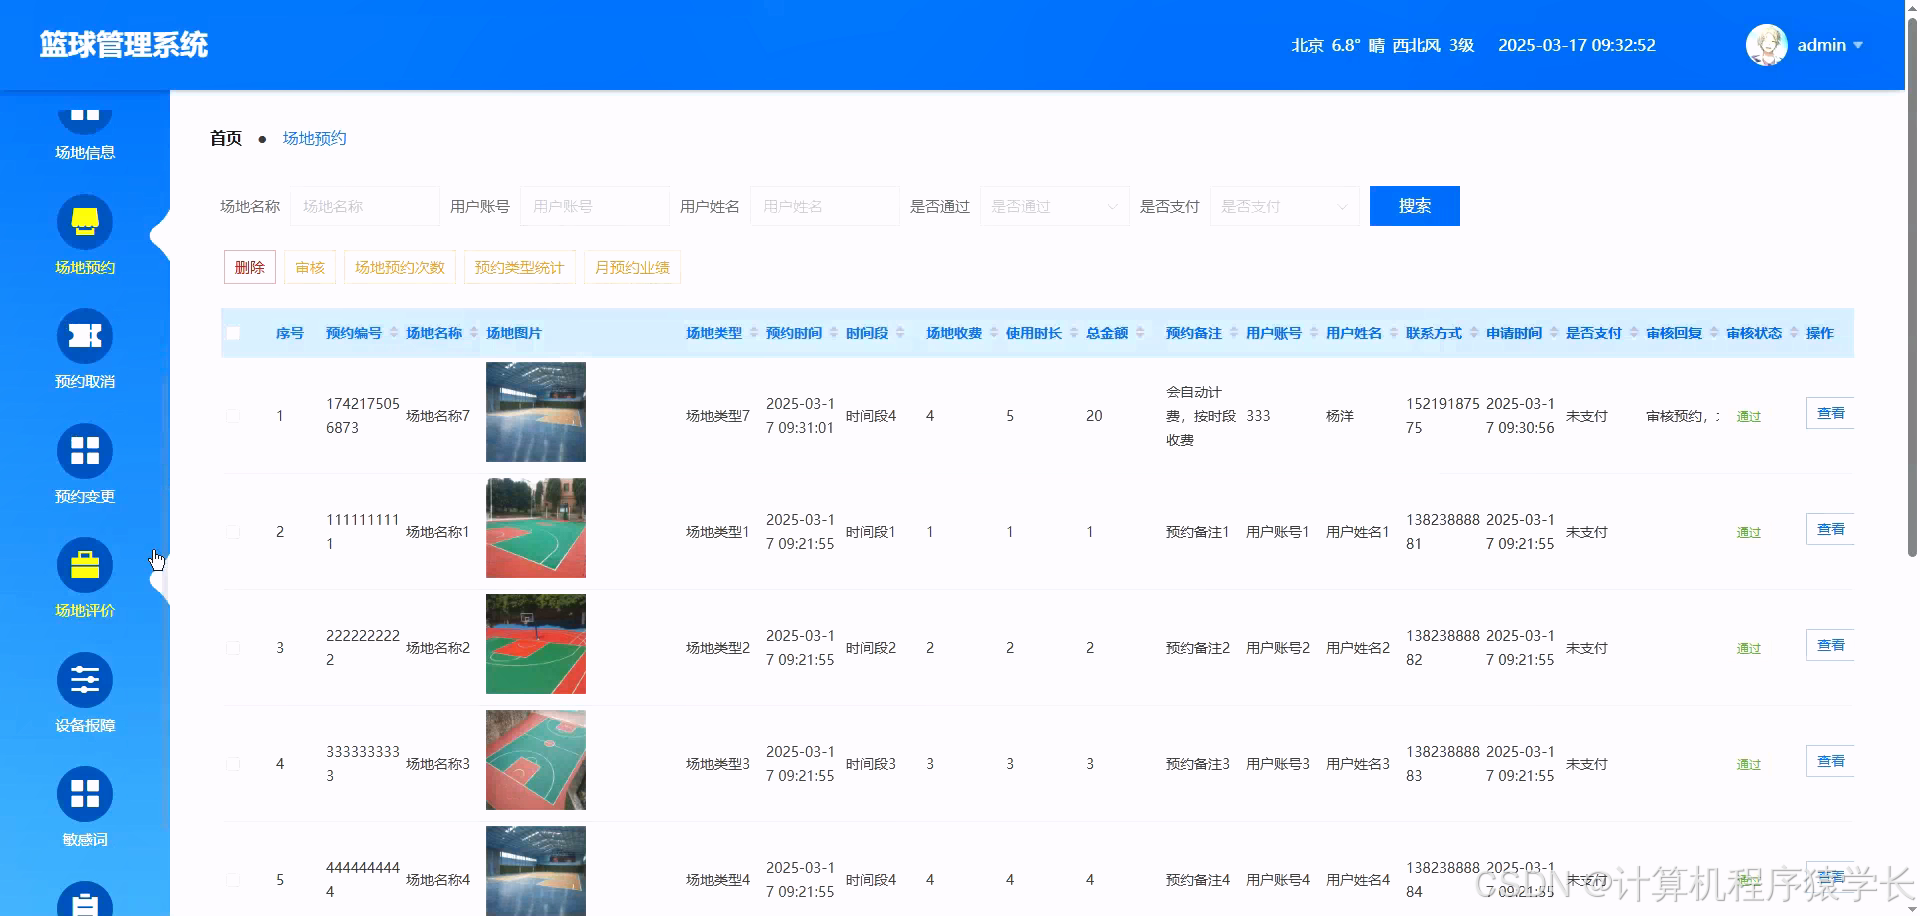This screenshot has width=1920, height=916.
Task: Open the 是否通过 dropdown
Action: (x=1054, y=206)
